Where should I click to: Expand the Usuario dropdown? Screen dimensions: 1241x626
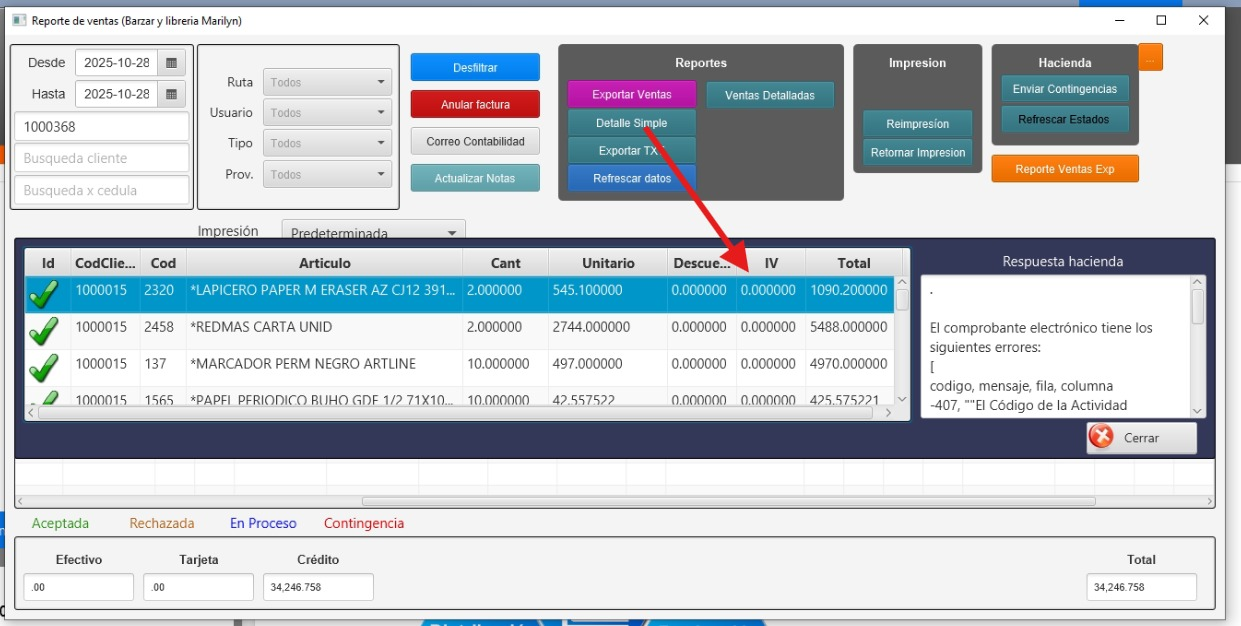[x=327, y=114]
